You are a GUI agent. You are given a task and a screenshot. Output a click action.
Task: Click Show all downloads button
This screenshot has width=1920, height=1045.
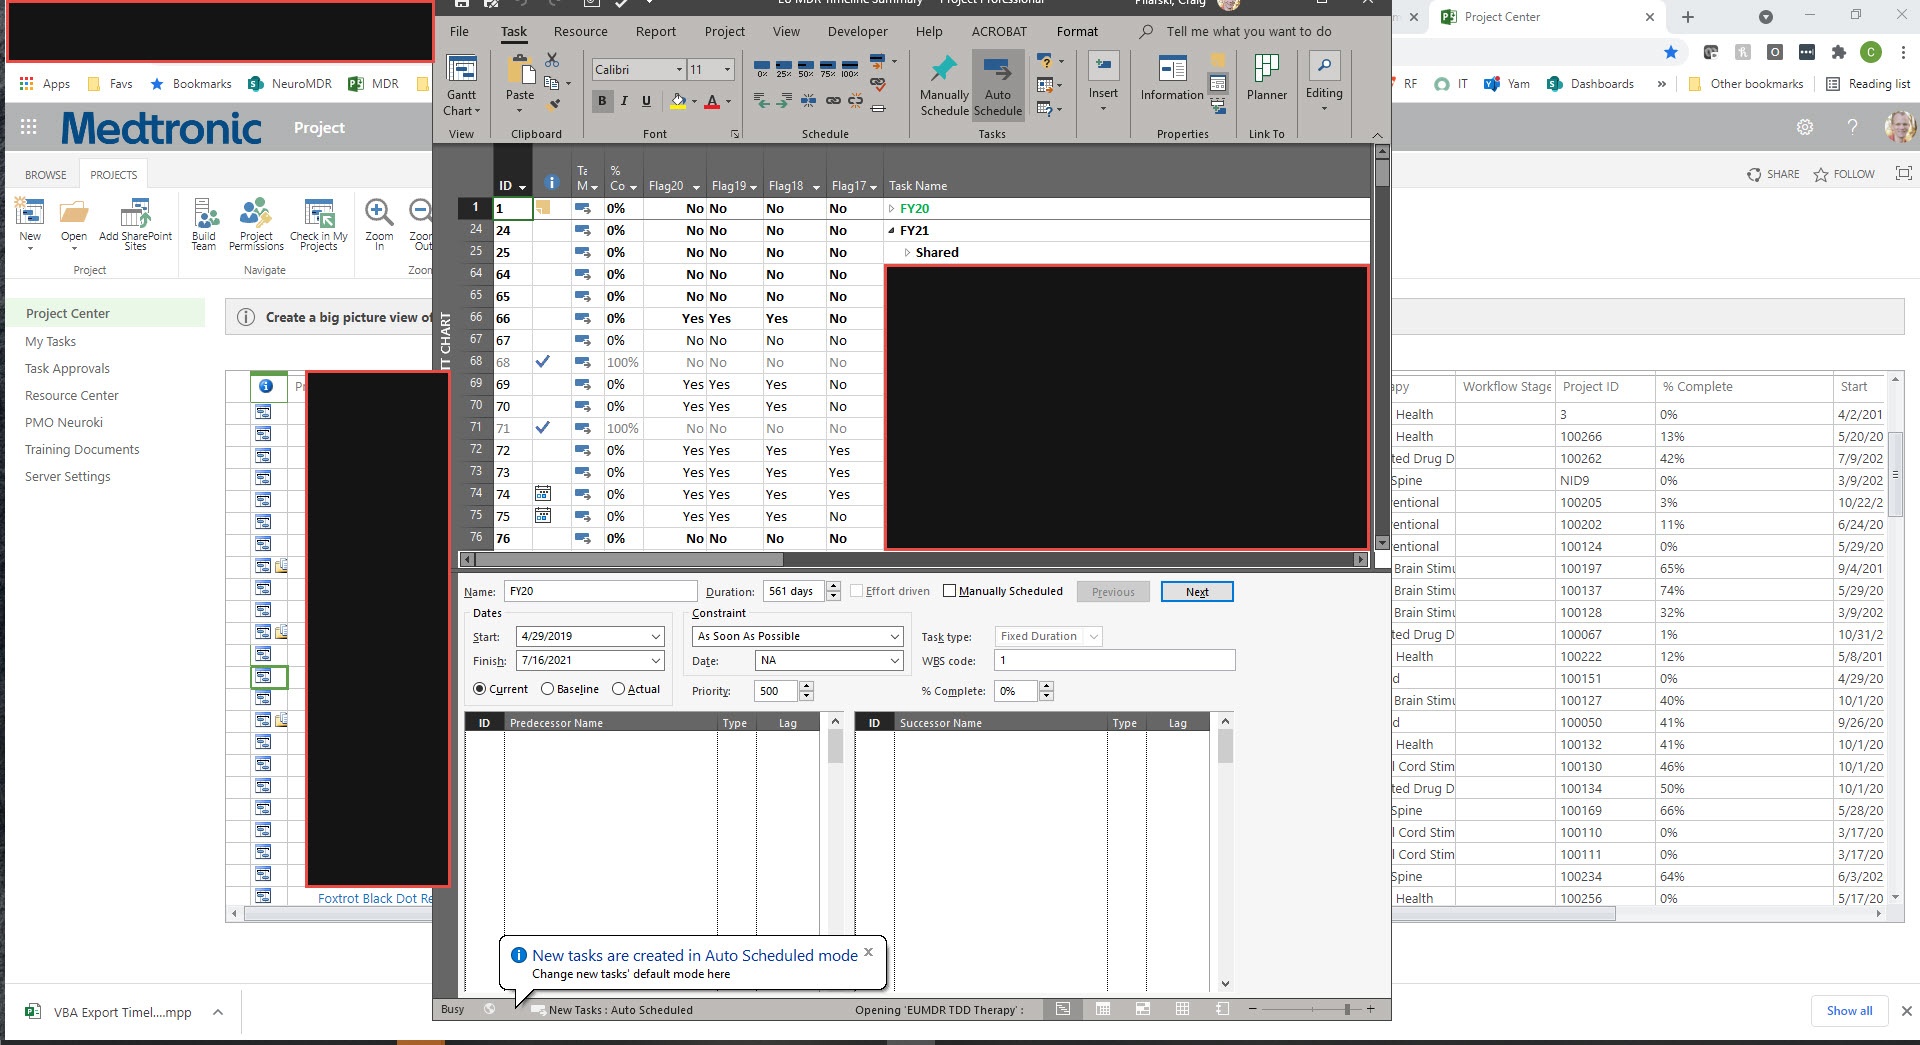point(1849,1011)
